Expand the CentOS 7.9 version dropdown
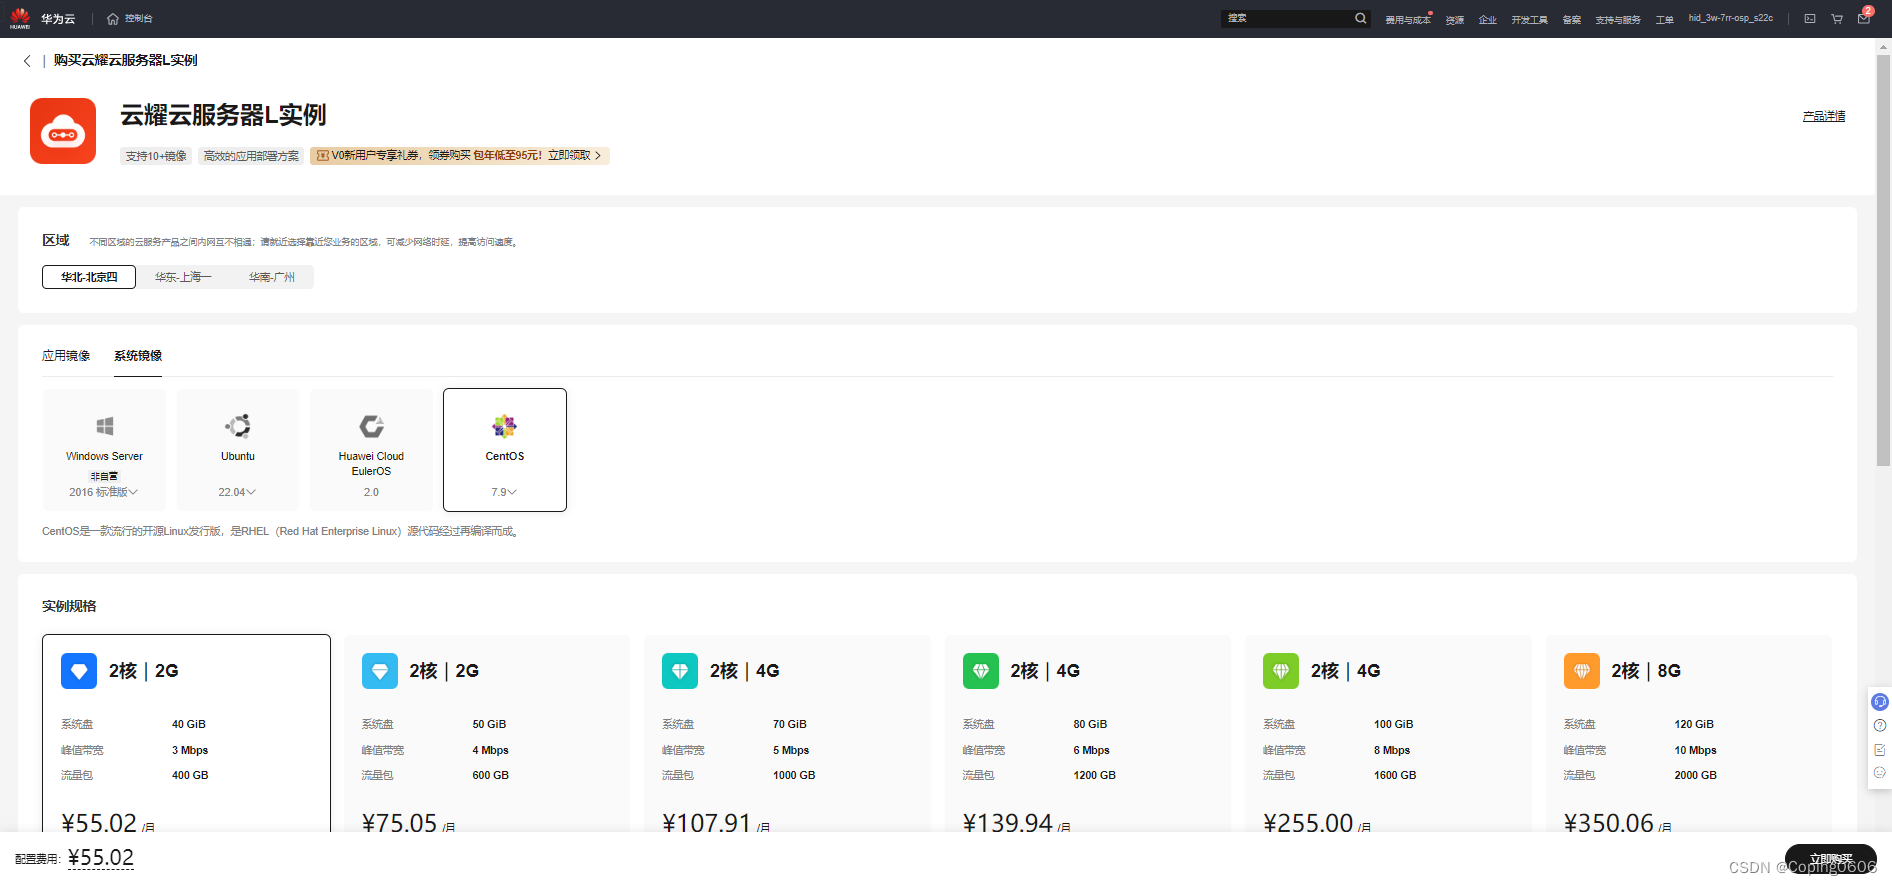Screen dimensions: 1892x886 pyautogui.click(x=504, y=492)
